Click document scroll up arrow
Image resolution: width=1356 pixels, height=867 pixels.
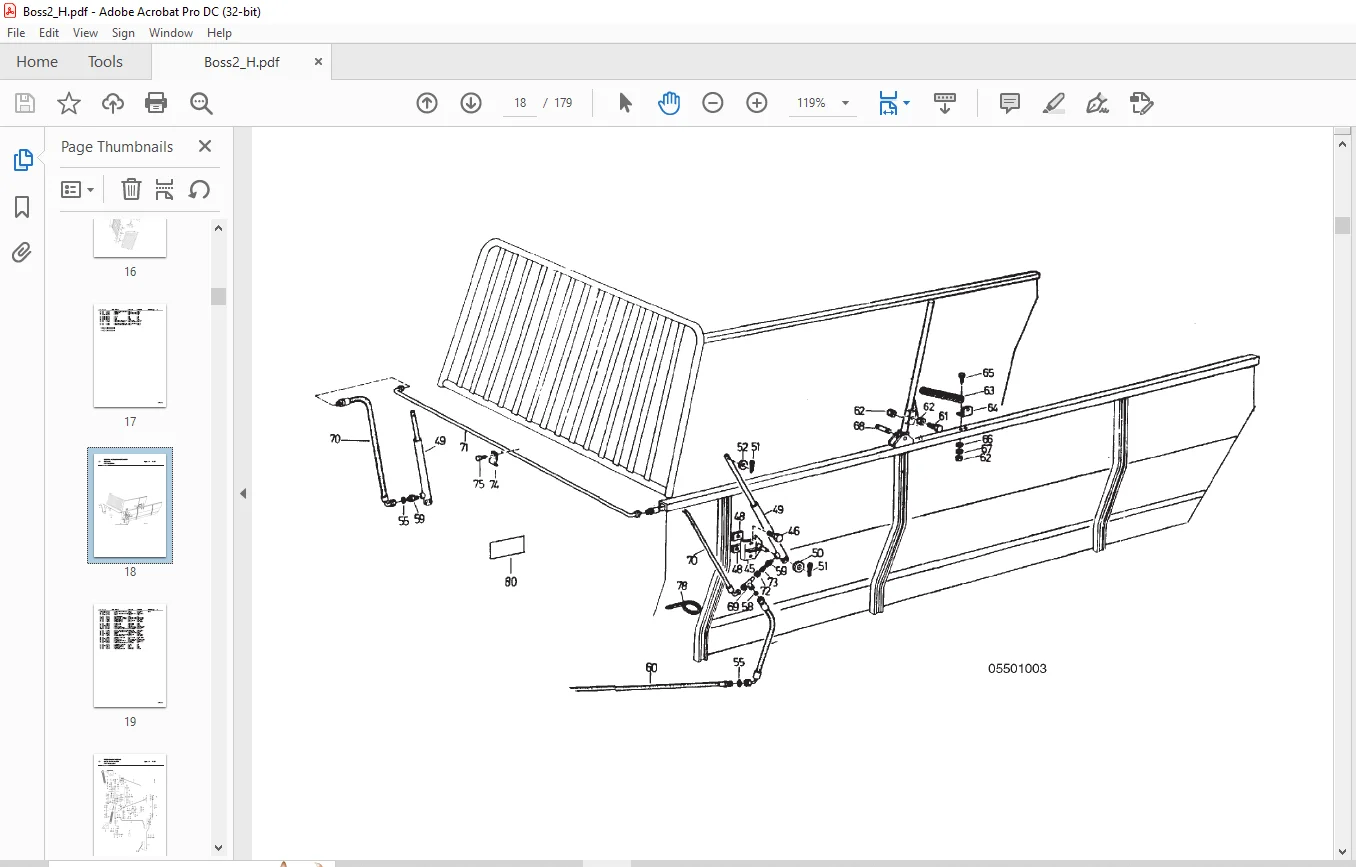click(1343, 144)
